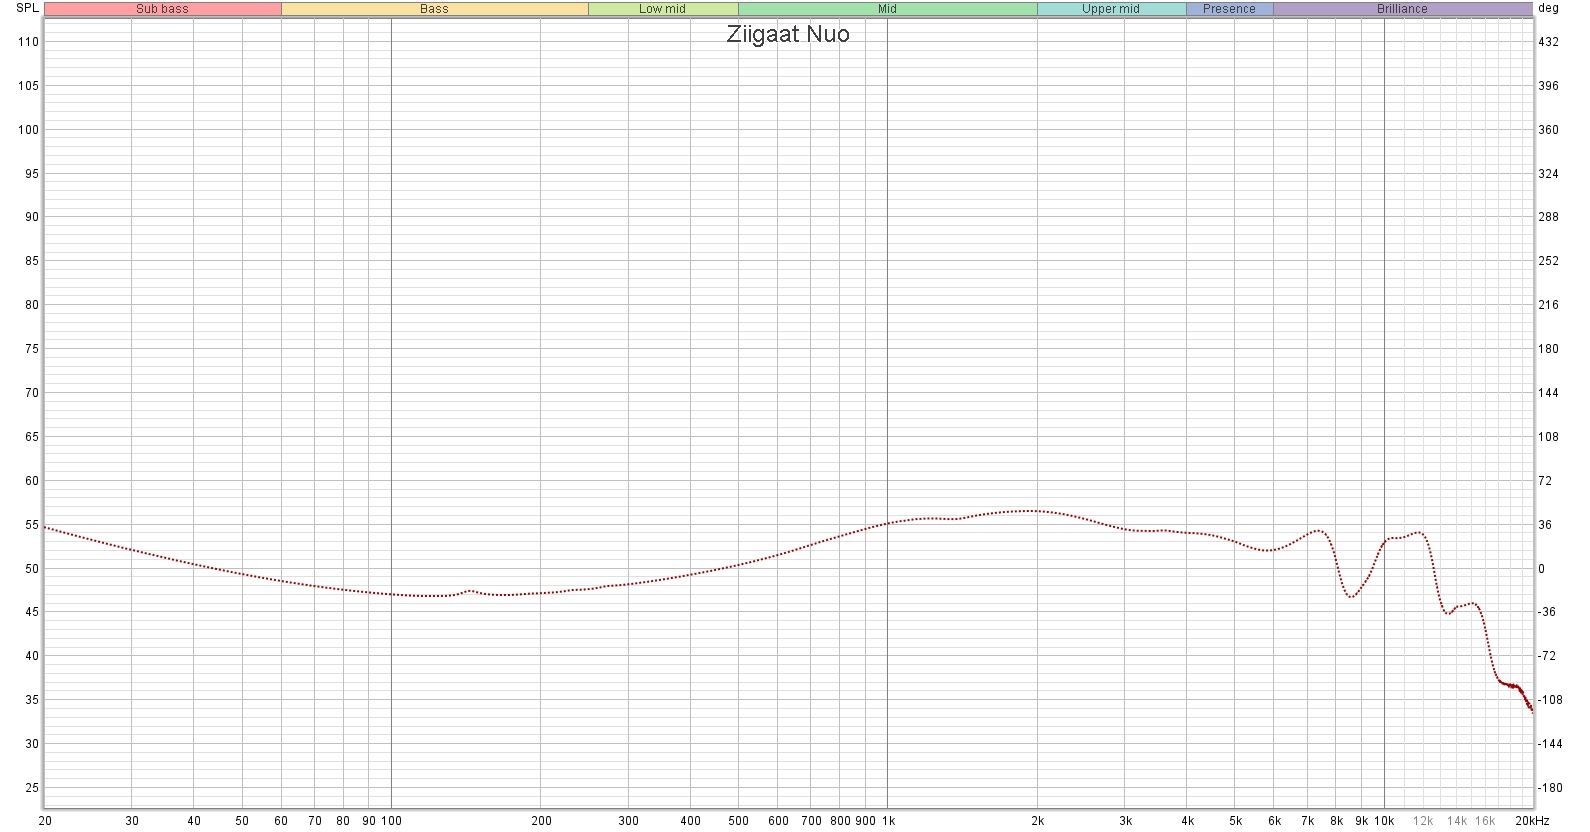Click the Low mid band label

[x=663, y=9]
